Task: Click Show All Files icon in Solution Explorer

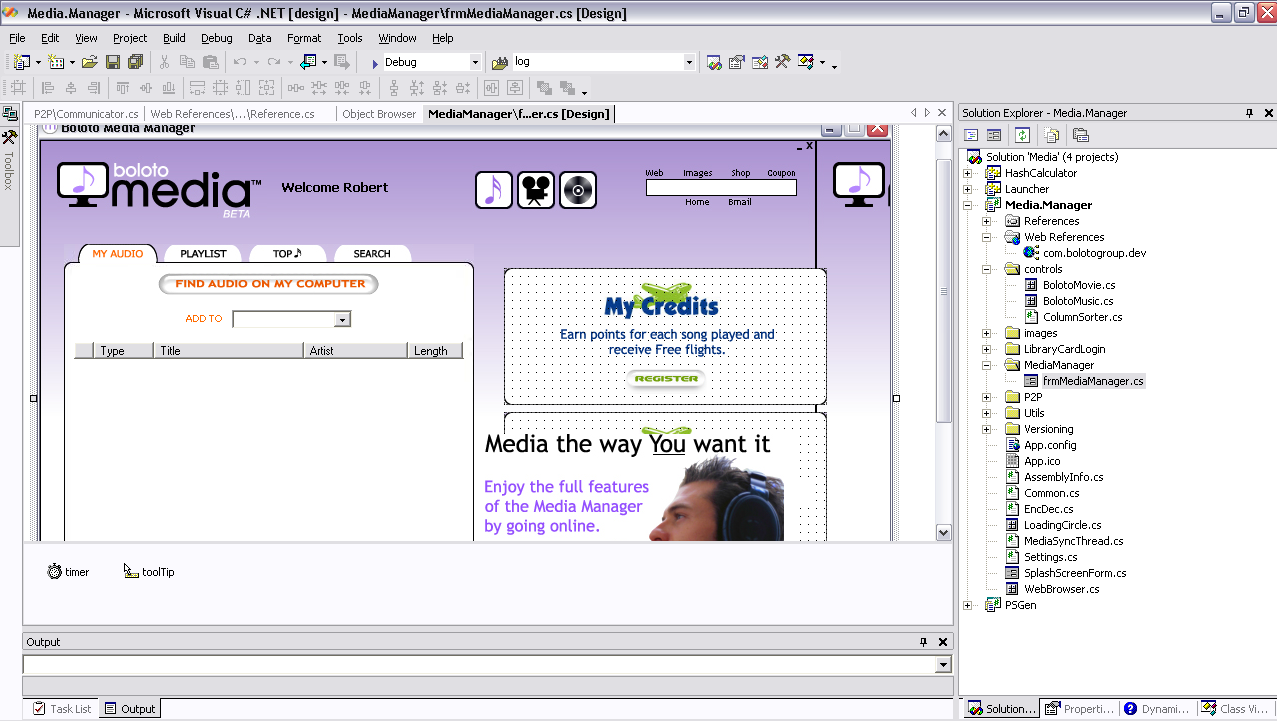Action: click(1051, 135)
